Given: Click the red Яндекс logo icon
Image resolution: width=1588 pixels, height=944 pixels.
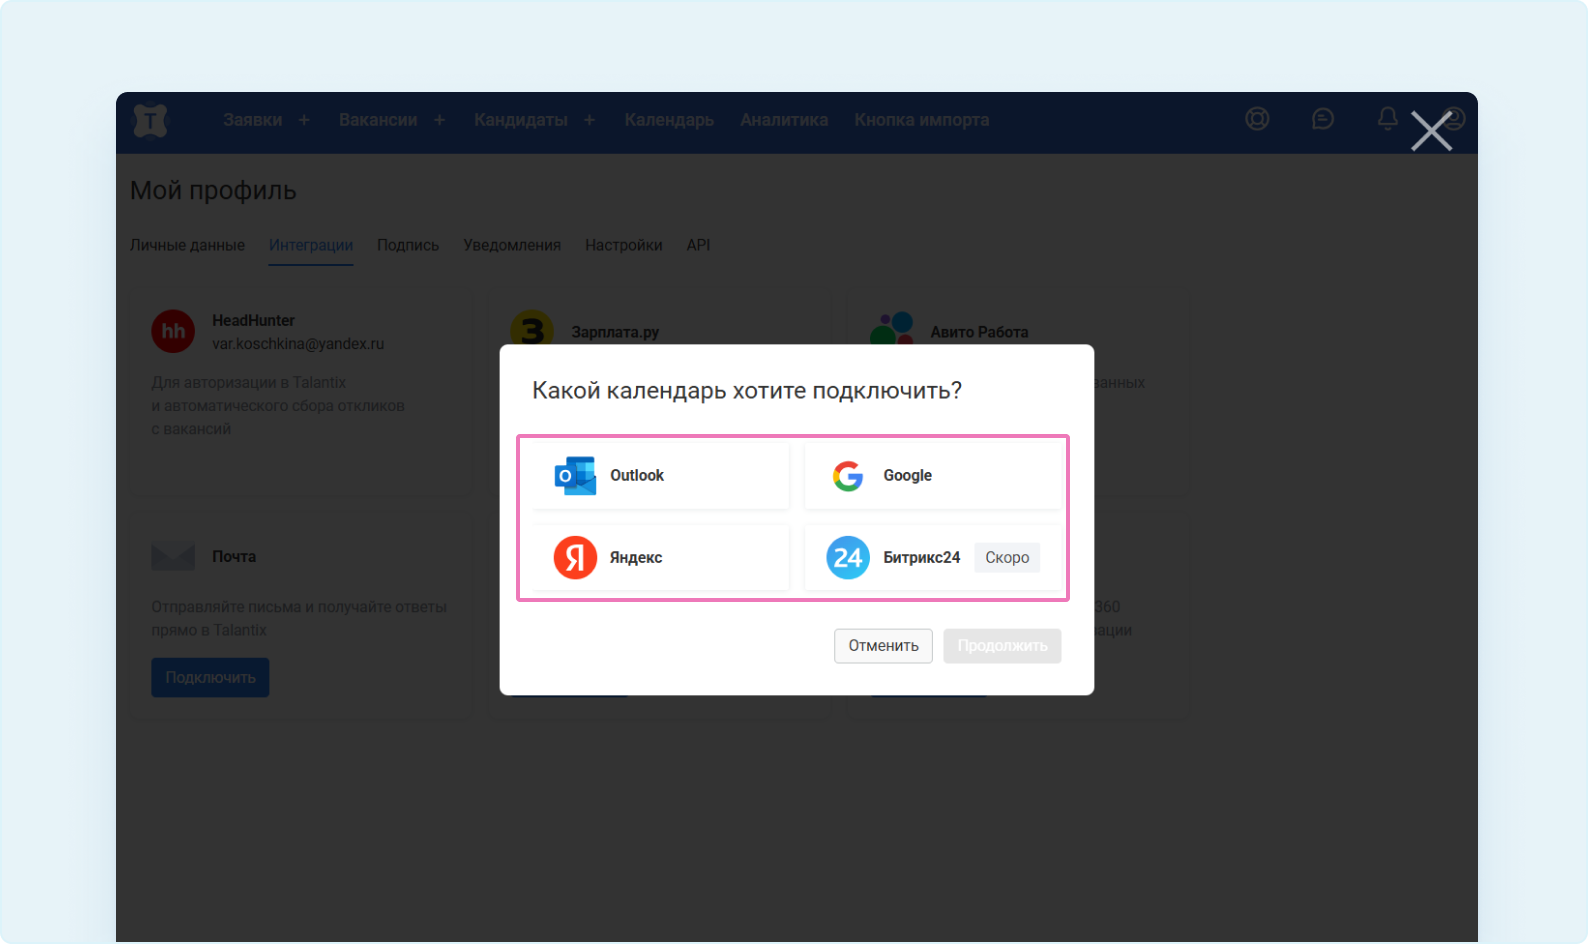Looking at the screenshot, I should point(575,558).
